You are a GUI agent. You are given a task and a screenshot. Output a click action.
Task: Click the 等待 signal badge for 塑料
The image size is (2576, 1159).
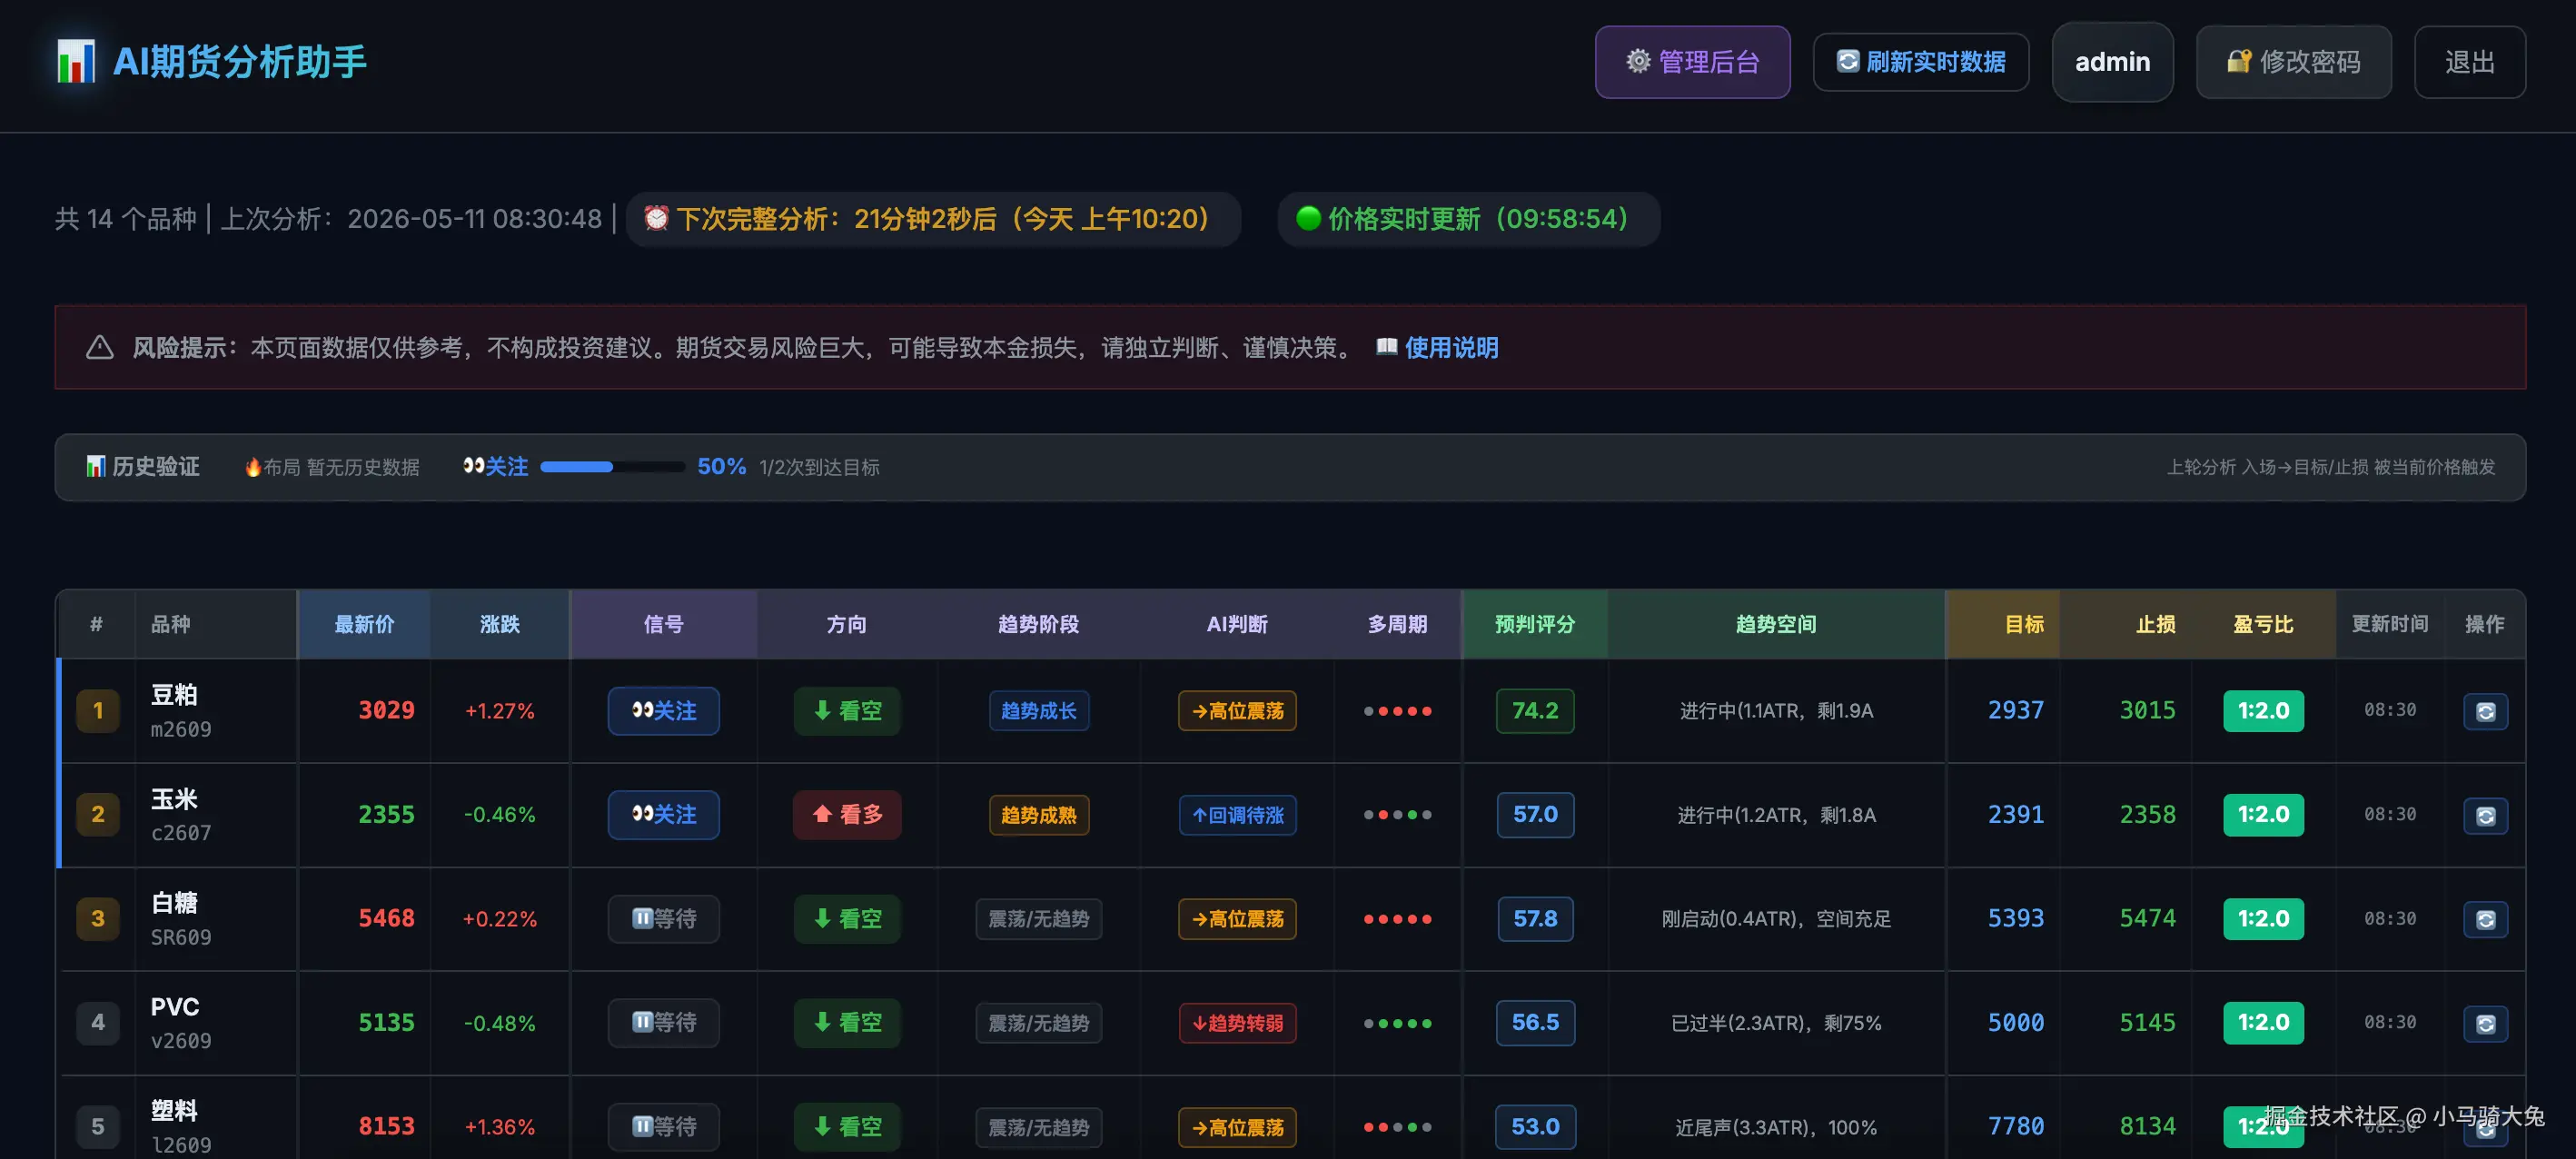coord(663,1127)
